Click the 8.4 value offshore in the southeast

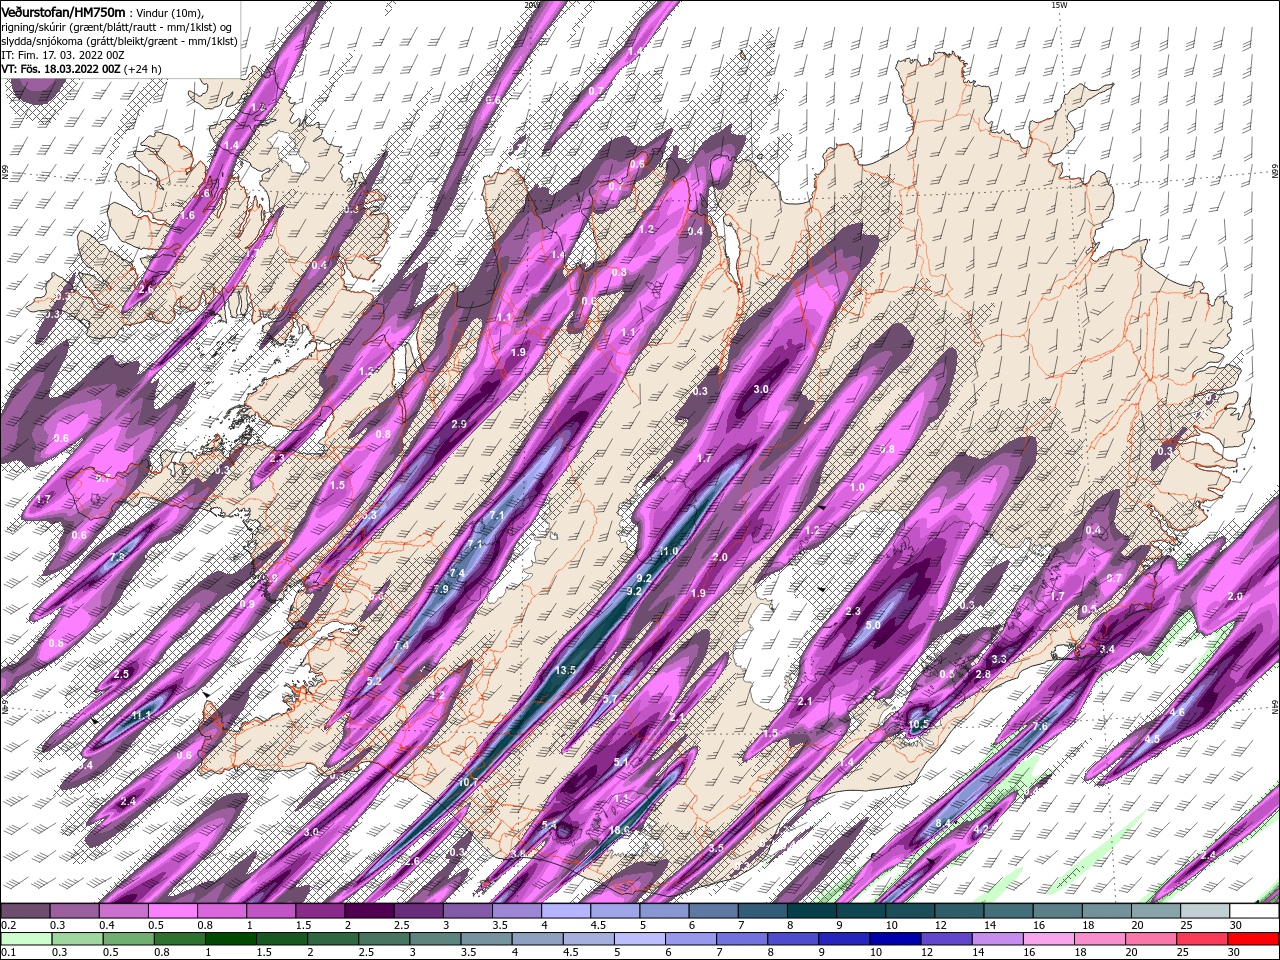point(943,823)
